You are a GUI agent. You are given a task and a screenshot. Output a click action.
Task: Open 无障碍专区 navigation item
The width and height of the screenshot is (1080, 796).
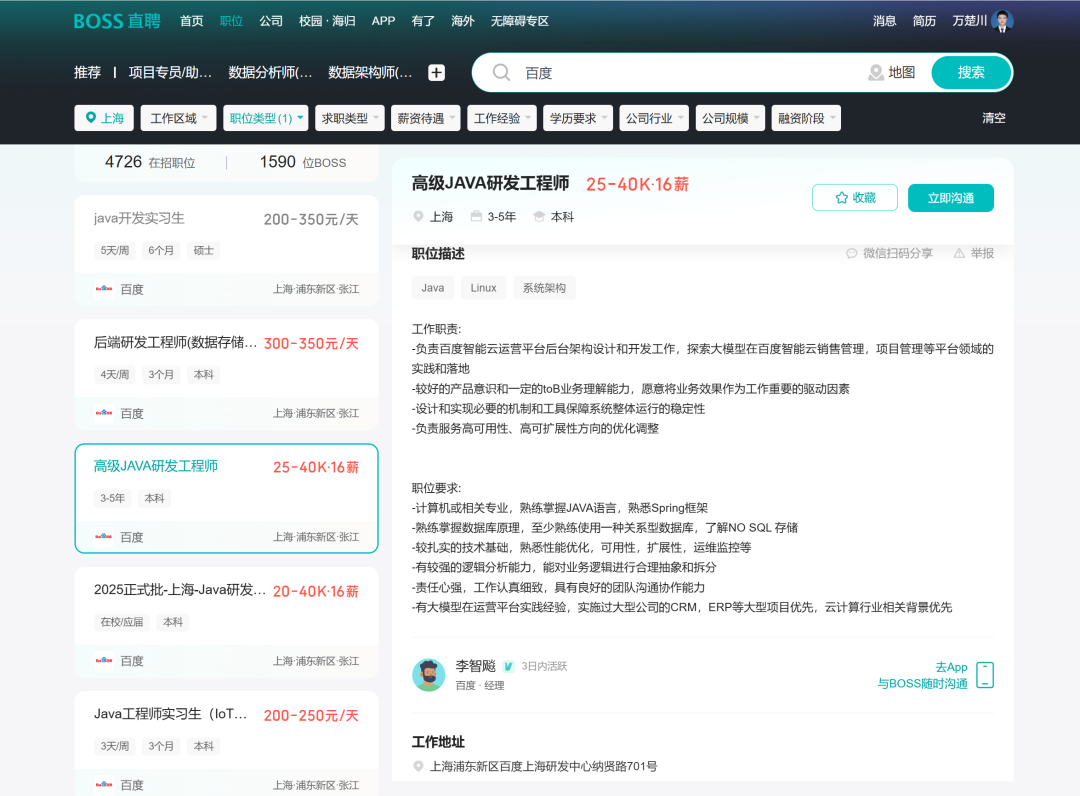pos(519,21)
